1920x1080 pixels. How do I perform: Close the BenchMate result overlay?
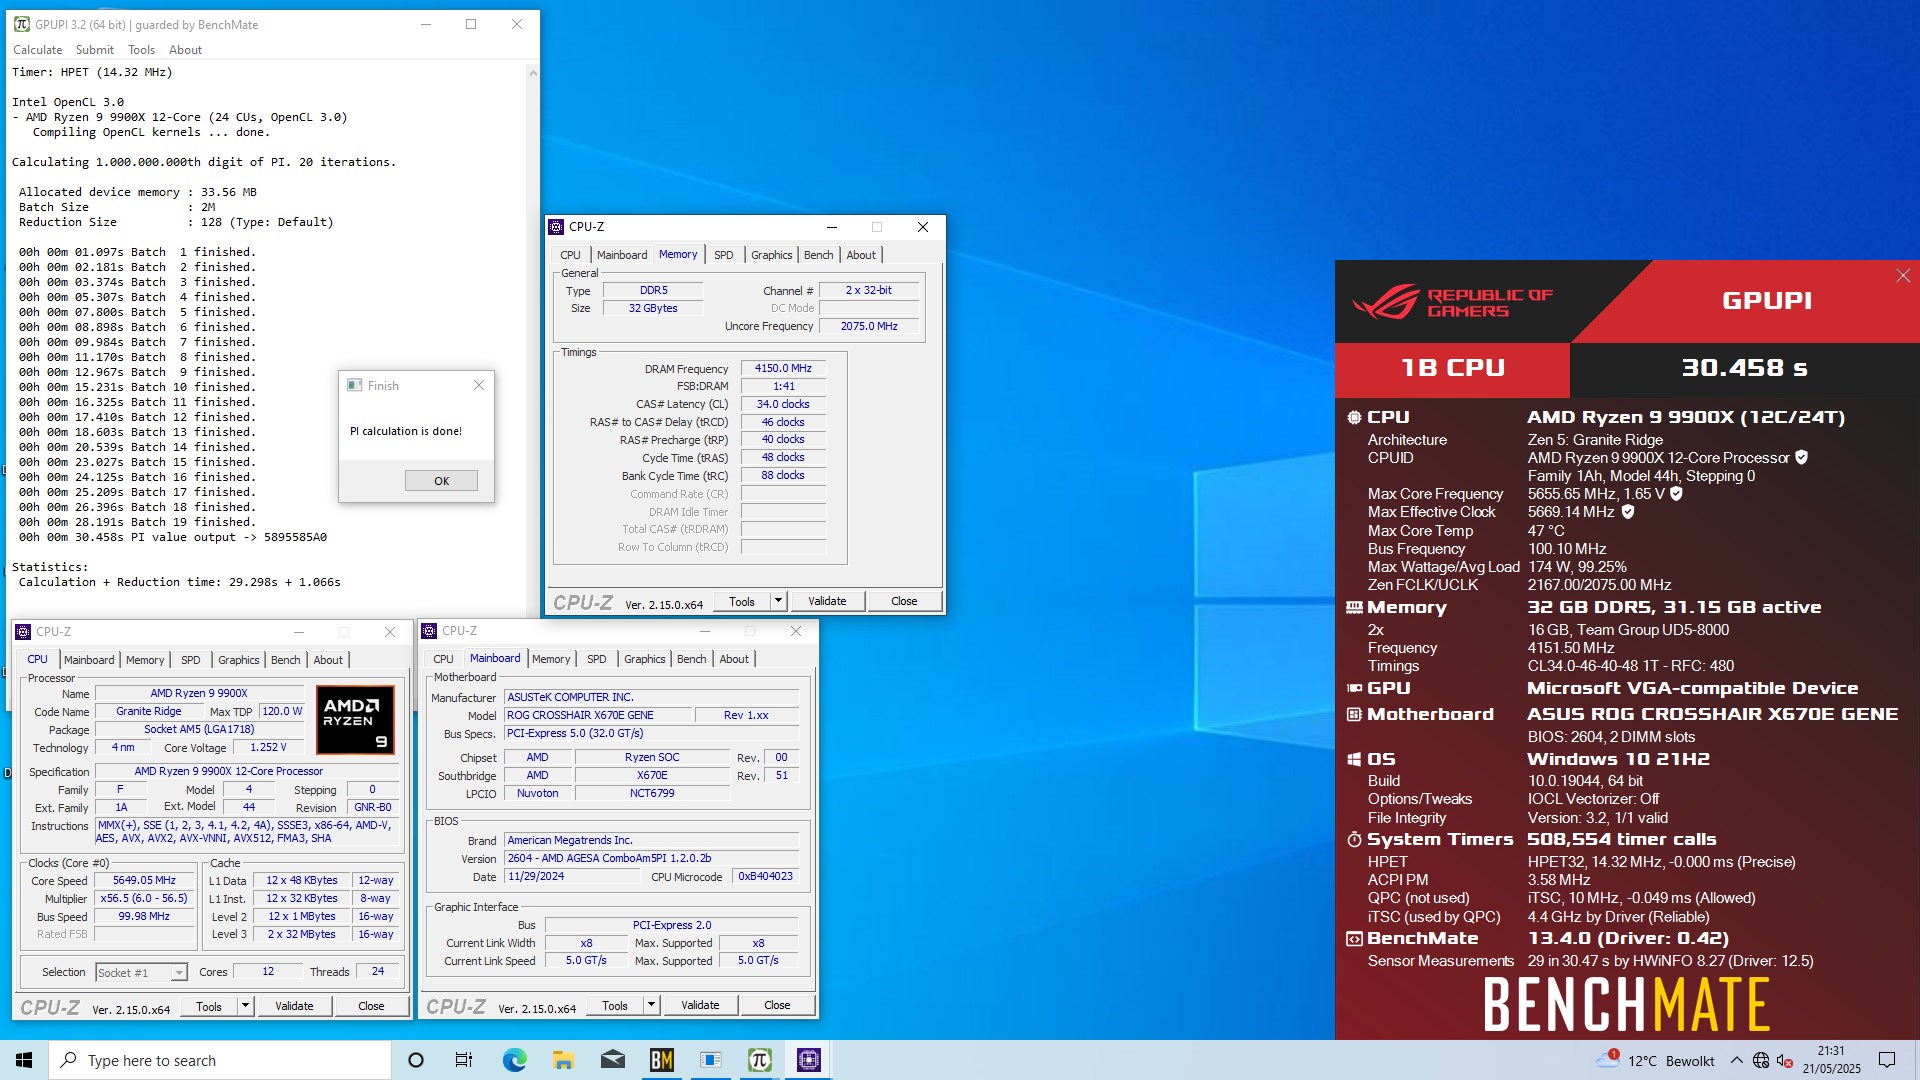[x=1903, y=276]
